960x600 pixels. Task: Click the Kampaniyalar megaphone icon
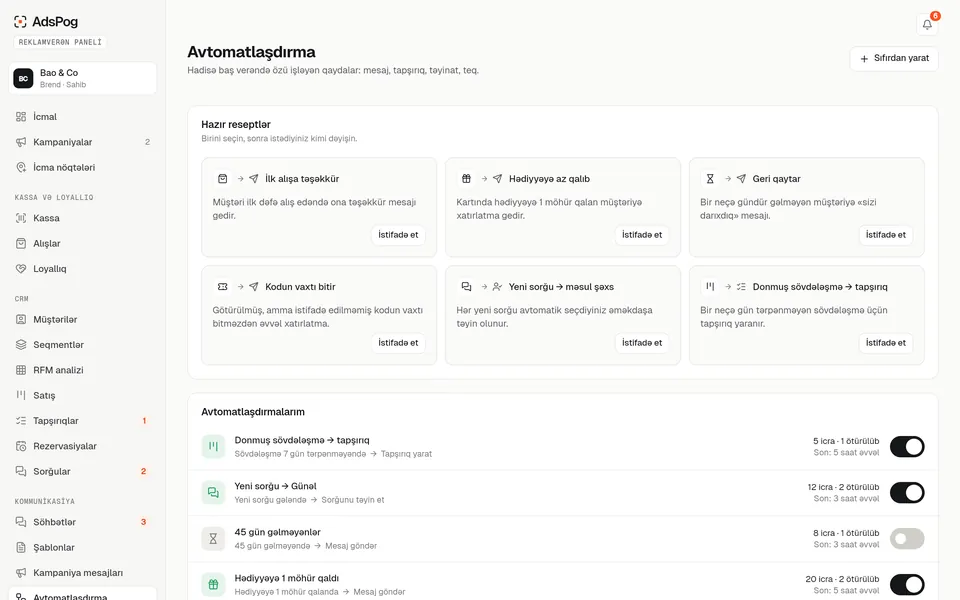[x=21, y=142]
